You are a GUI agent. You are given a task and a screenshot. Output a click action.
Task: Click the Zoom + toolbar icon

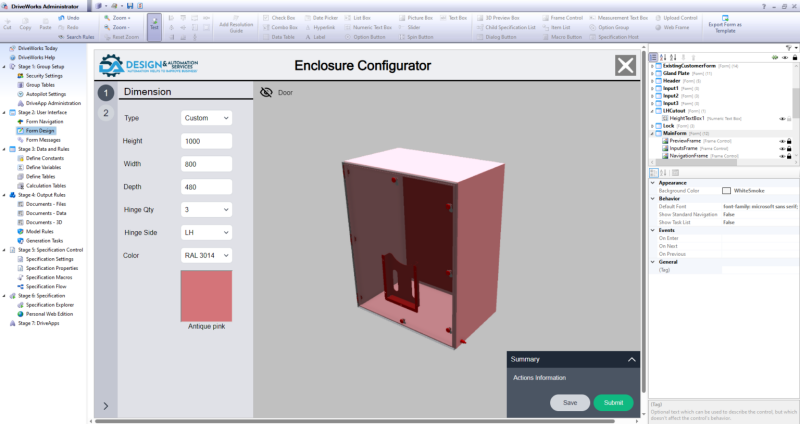point(107,18)
